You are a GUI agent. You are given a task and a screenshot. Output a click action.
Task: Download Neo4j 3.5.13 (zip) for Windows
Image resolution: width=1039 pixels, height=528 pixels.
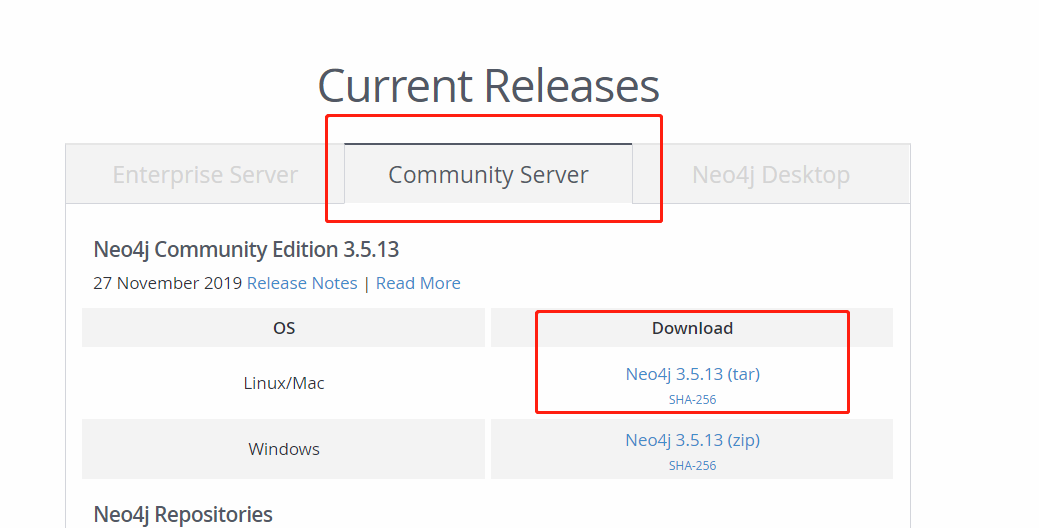click(692, 440)
